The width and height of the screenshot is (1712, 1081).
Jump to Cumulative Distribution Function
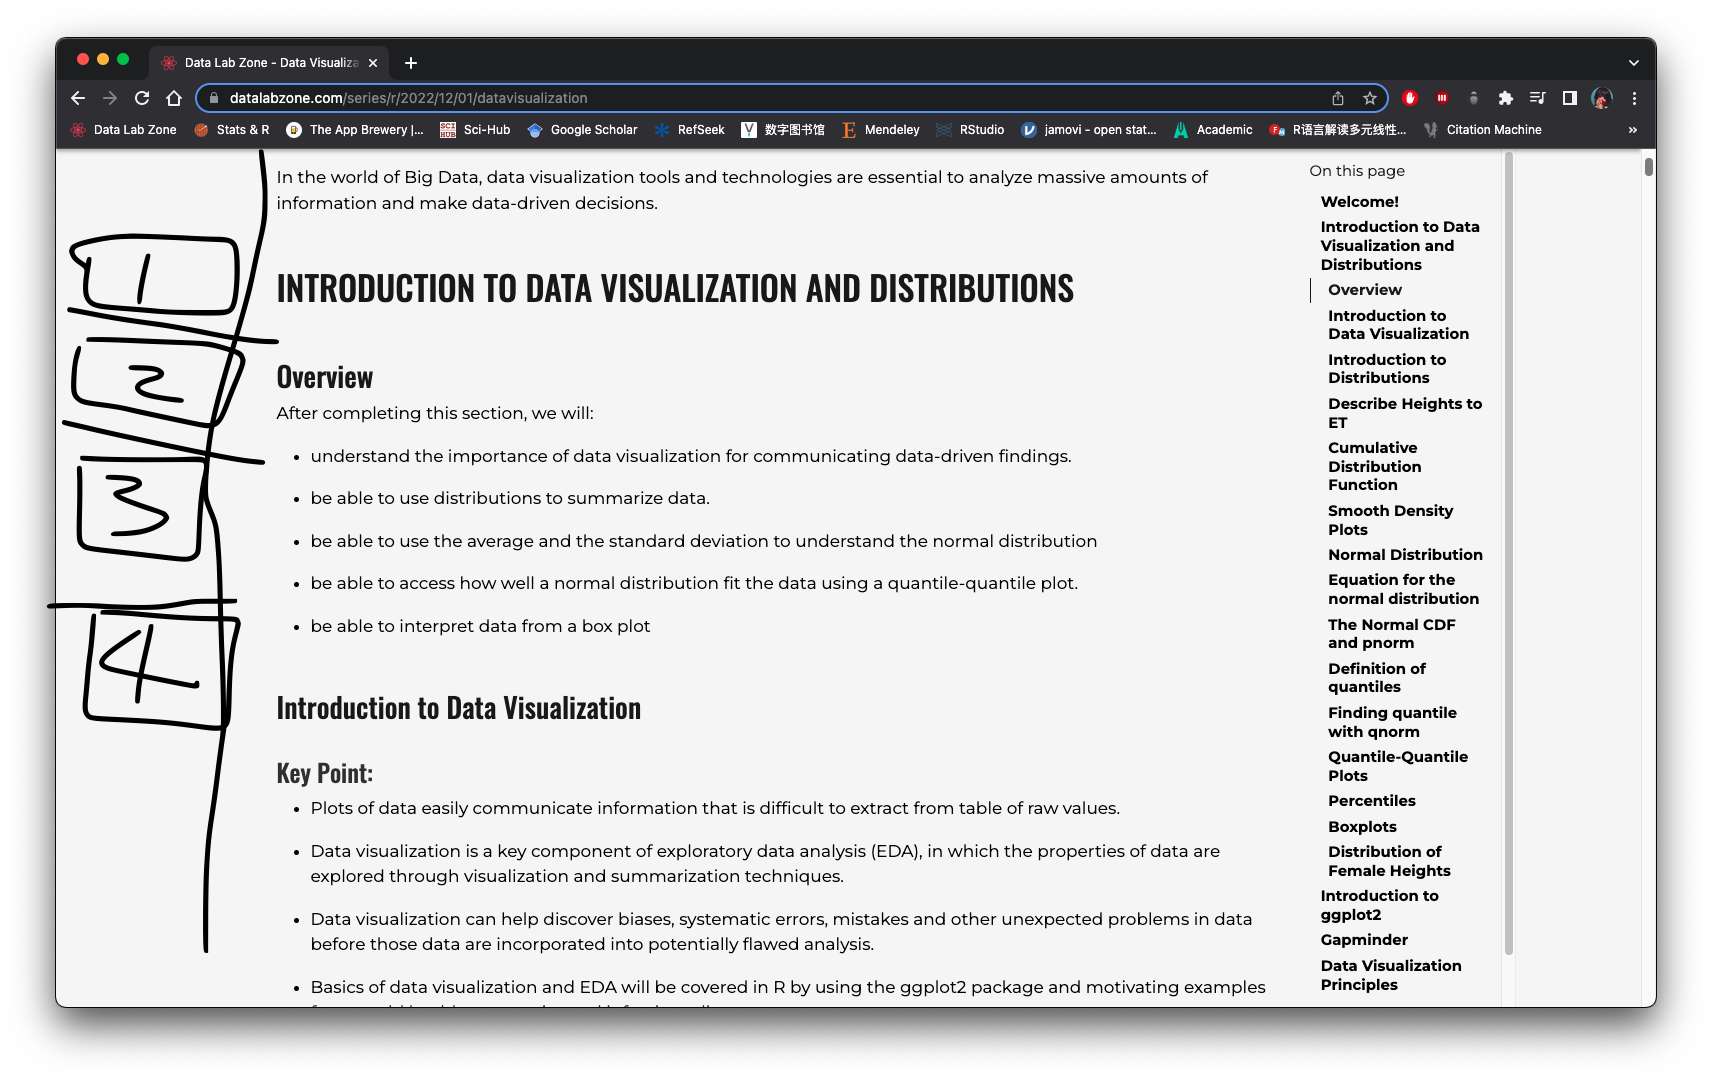pyautogui.click(x=1375, y=466)
